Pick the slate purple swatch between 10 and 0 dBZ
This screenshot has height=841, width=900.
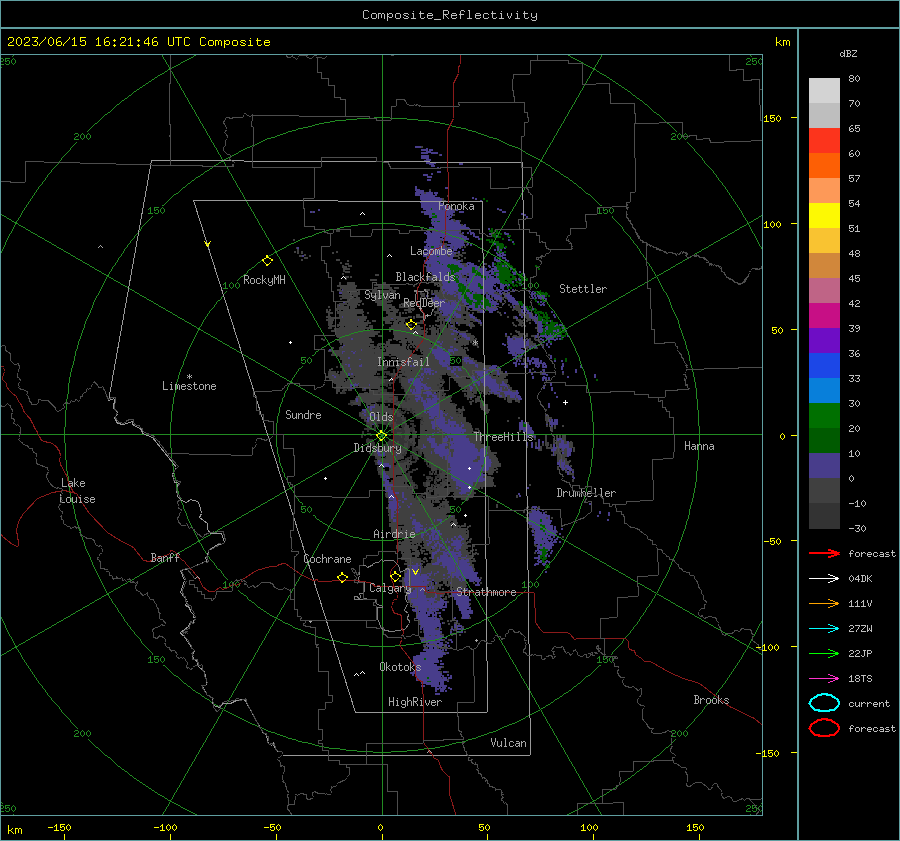point(824,466)
